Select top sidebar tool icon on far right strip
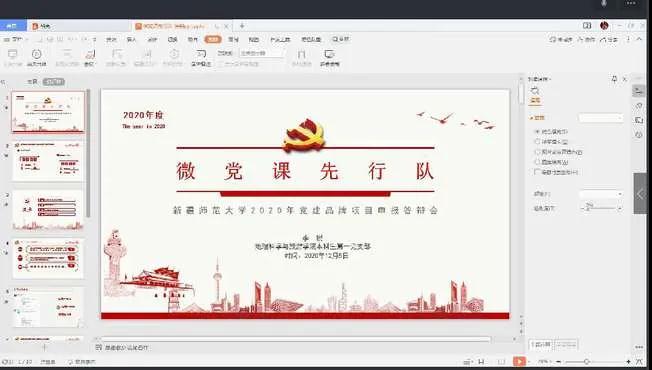 coord(639,91)
